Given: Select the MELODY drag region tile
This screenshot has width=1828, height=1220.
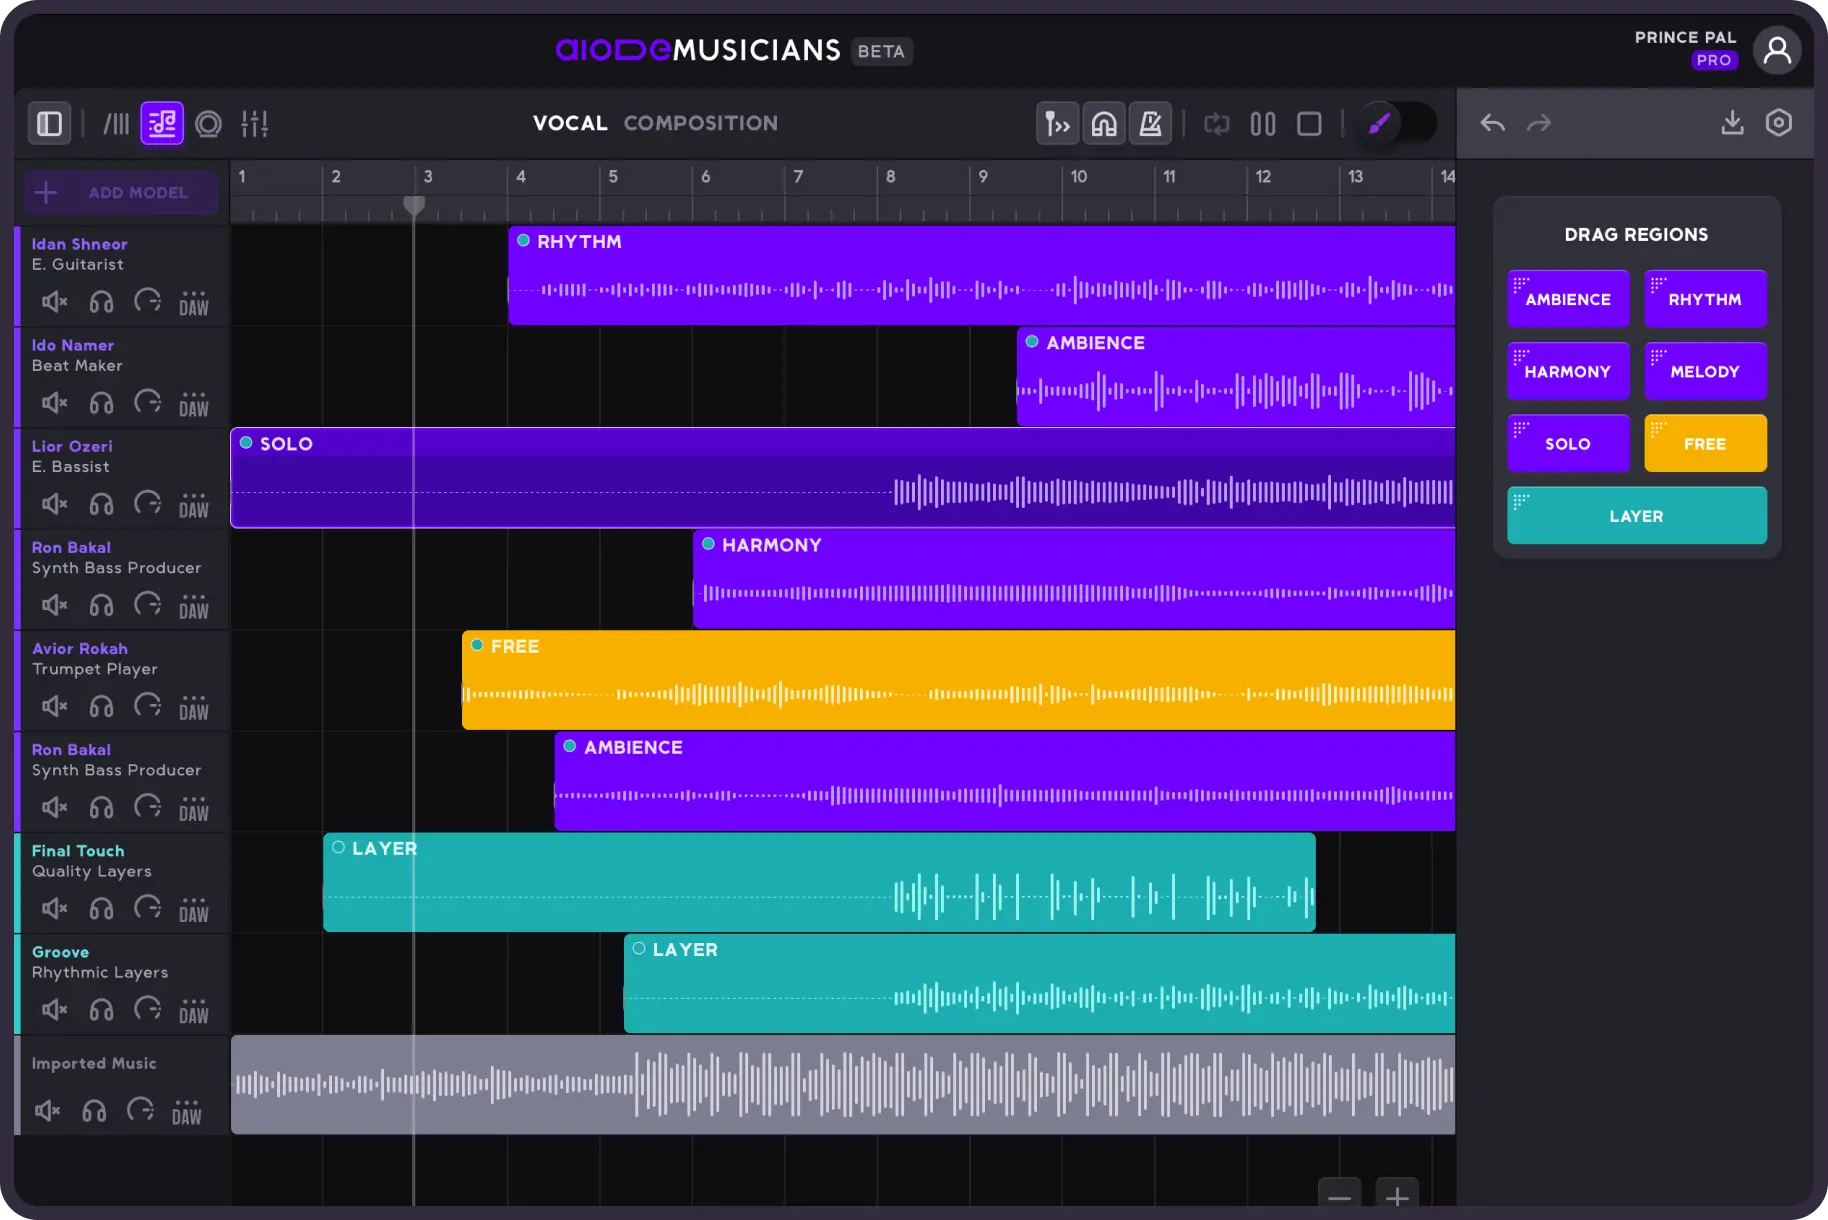Looking at the screenshot, I should click(x=1705, y=371).
